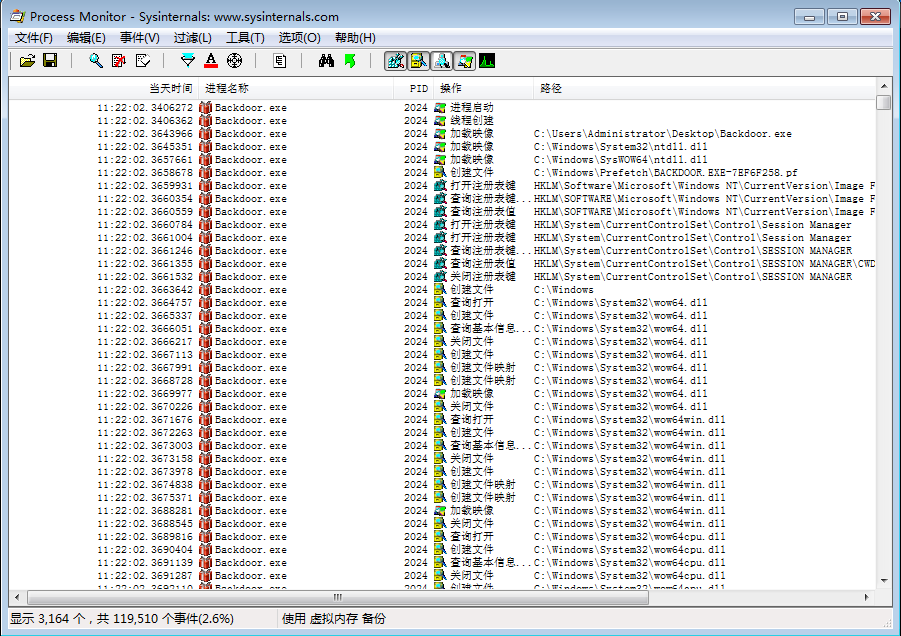Viewport: 901px width, 636px height.
Task: Click the green Jump To arrow icon
Action: click(x=350, y=61)
